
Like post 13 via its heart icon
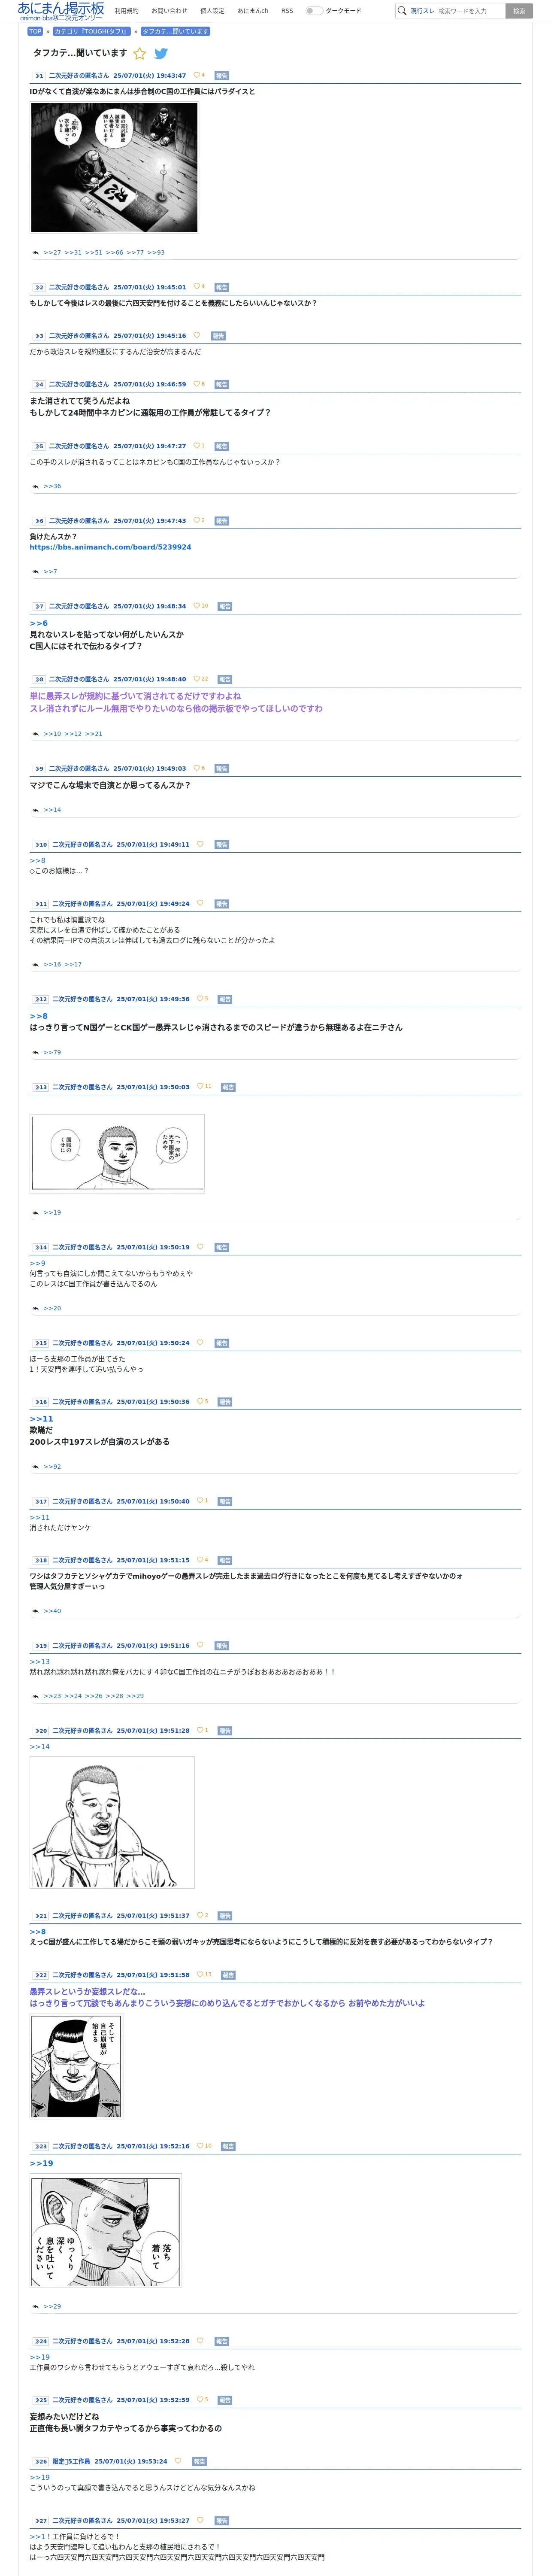tap(200, 1087)
